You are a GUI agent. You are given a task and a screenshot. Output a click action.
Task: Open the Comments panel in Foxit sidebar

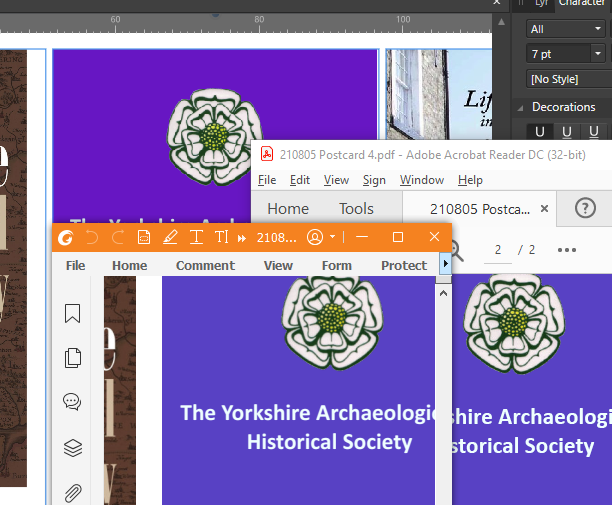click(72, 402)
